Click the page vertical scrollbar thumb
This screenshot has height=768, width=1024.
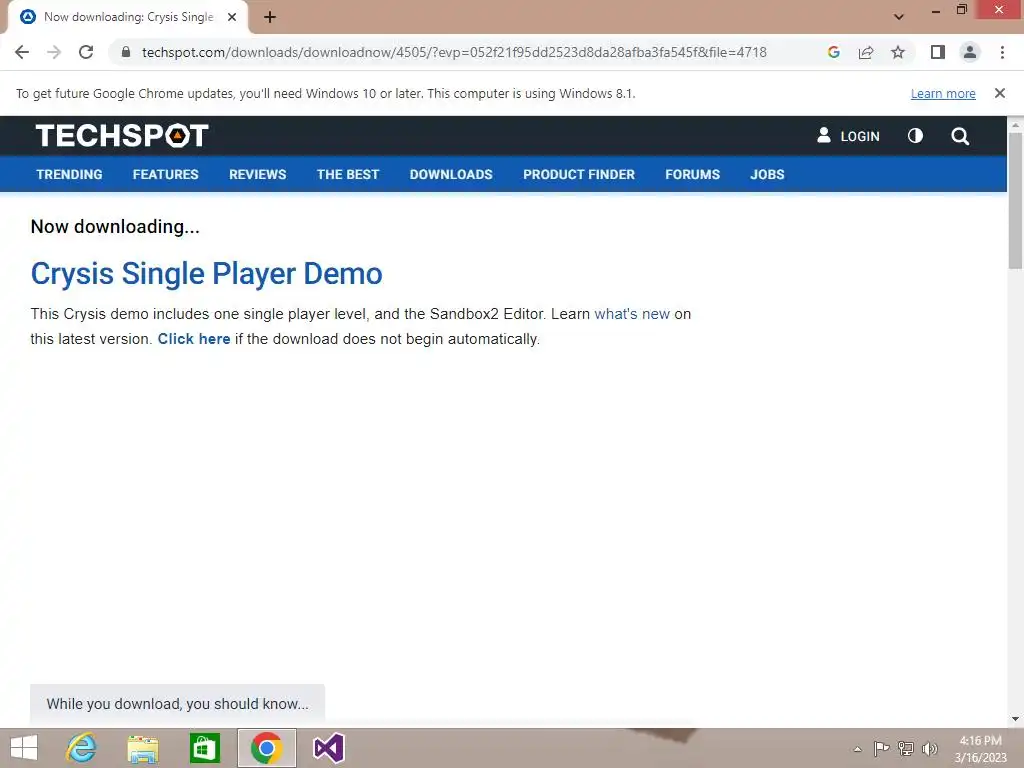[1015, 200]
